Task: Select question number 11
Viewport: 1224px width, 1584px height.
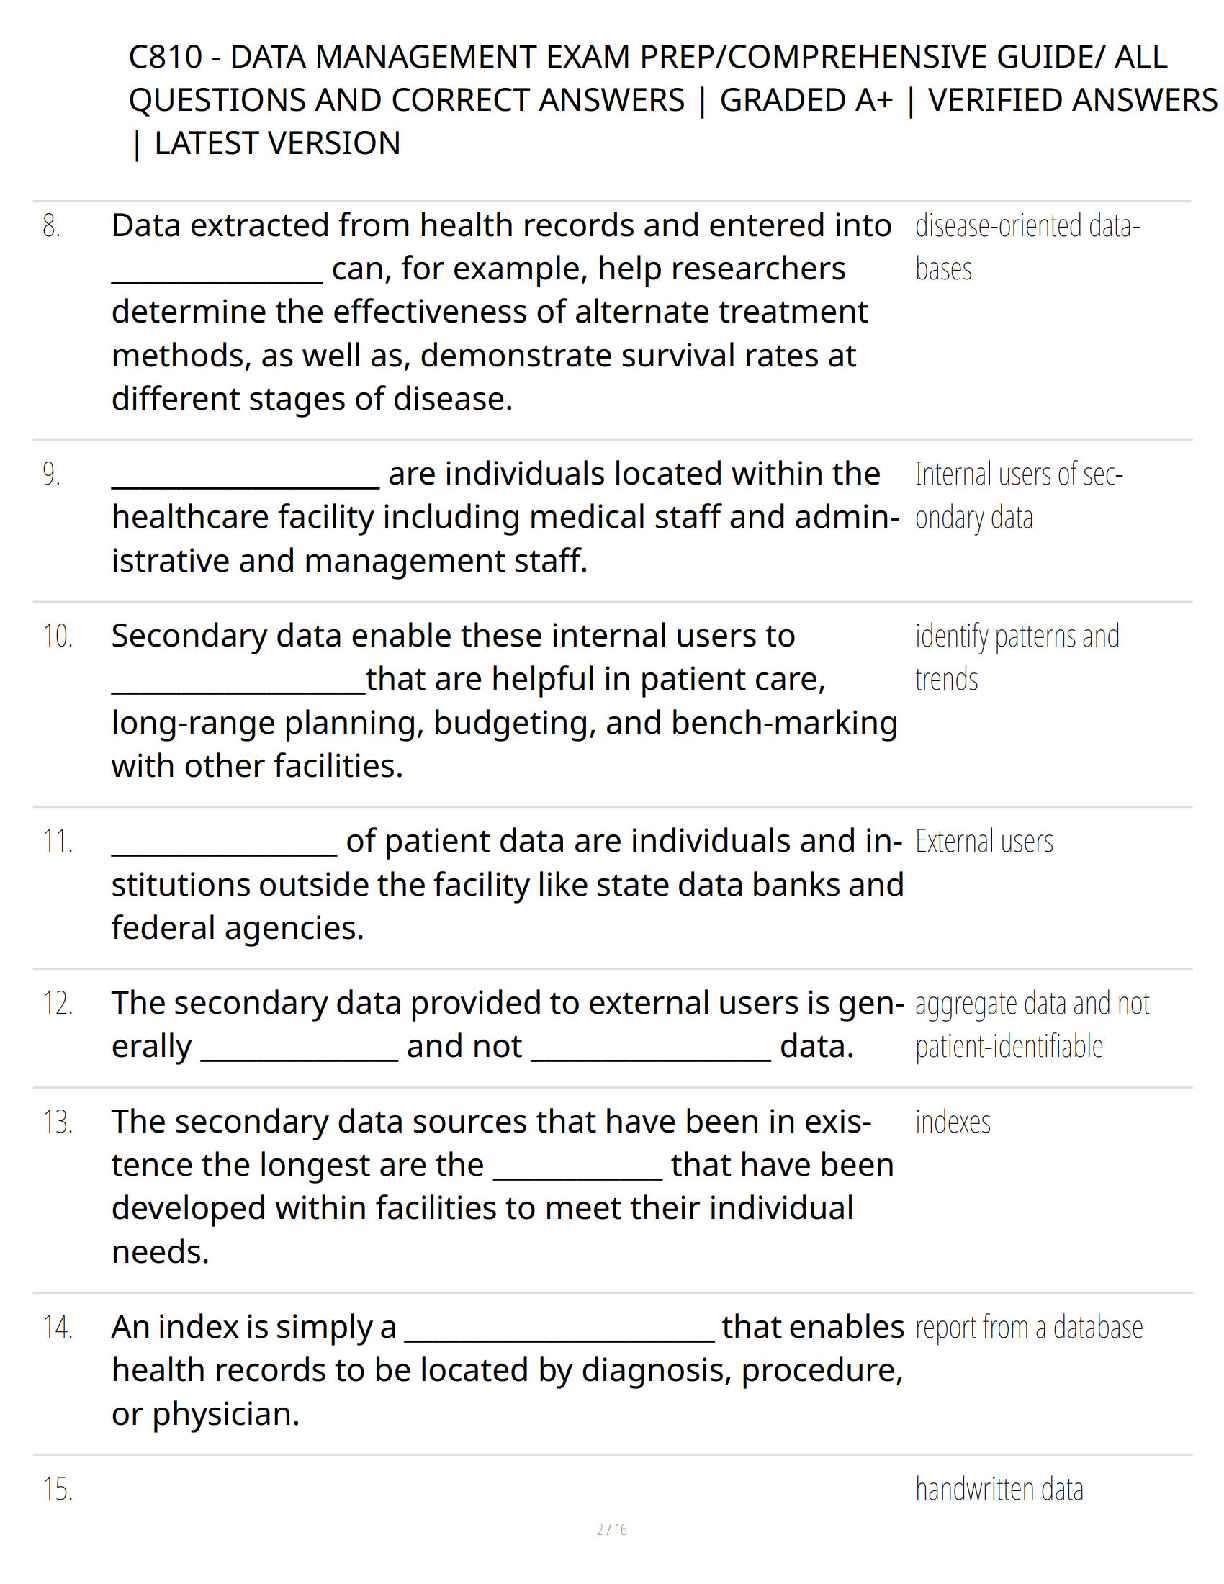Action: click(x=57, y=841)
